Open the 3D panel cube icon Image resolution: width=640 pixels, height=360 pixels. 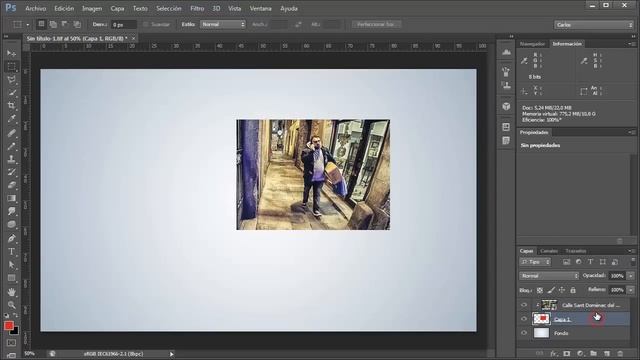tap(507, 106)
